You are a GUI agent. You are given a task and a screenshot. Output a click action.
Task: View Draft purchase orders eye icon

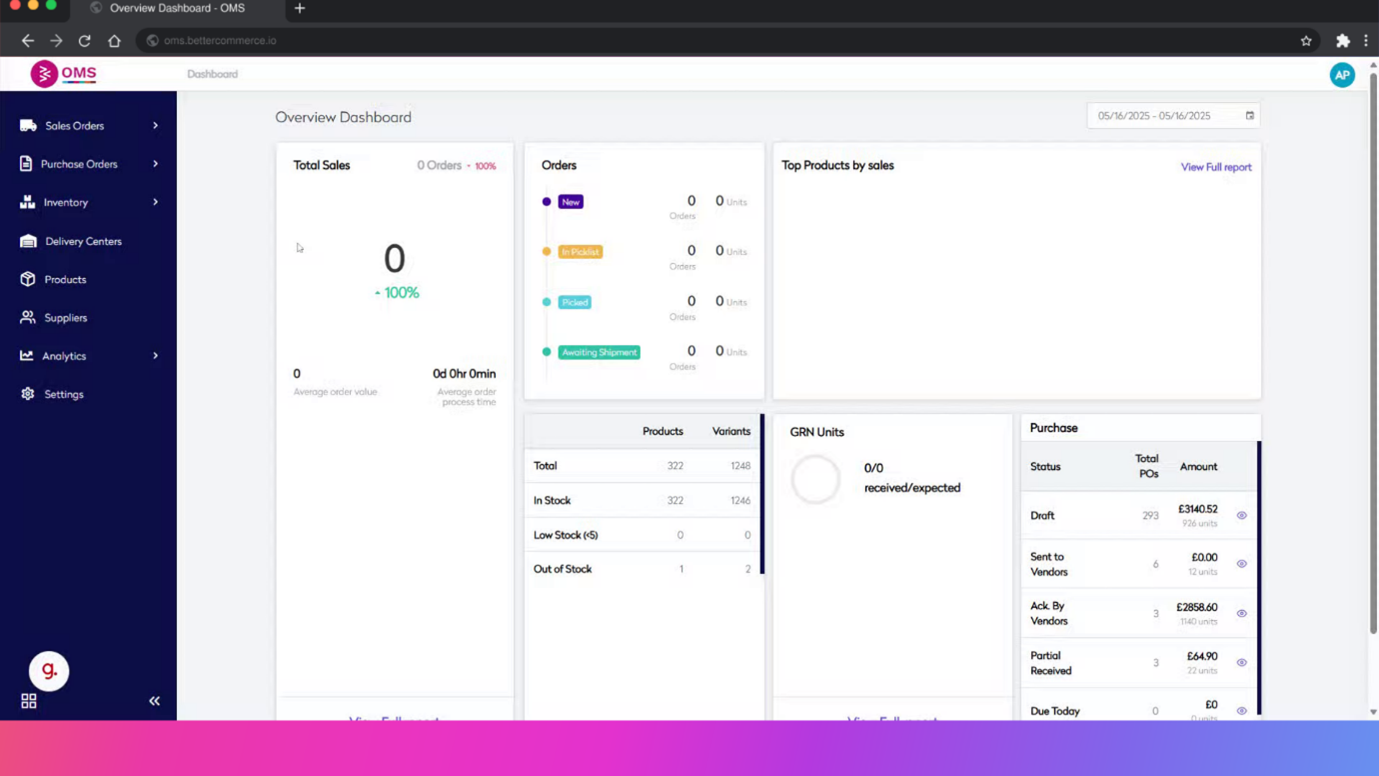(1241, 516)
